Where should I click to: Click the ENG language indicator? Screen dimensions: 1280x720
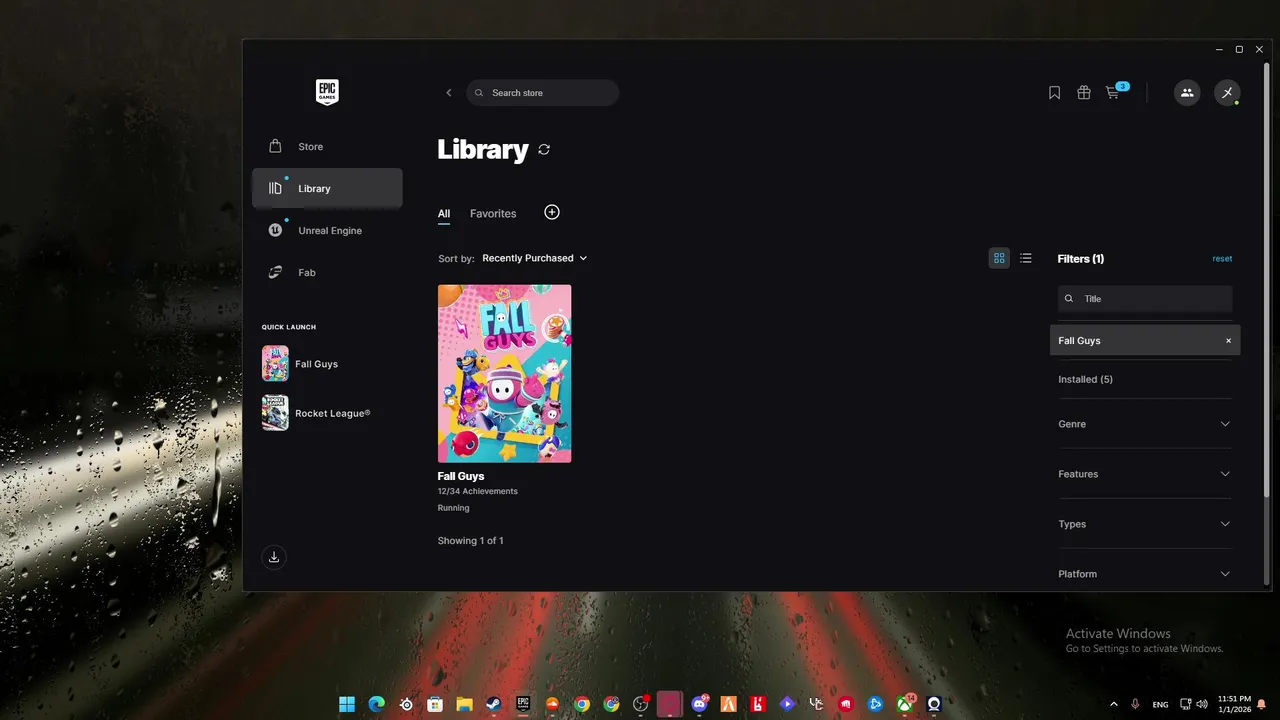coord(1160,705)
